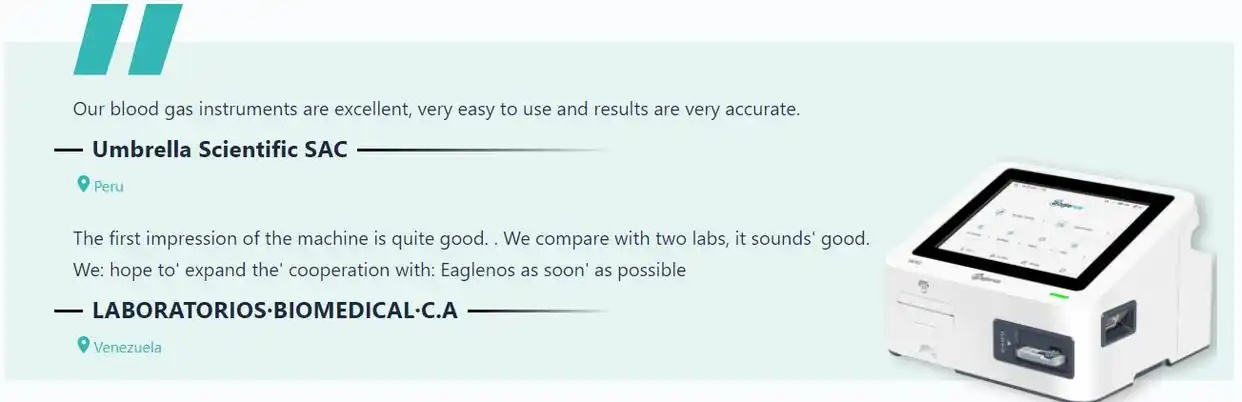Click the paper printer slot on analyzer

pyautogui.click(x=923, y=310)
